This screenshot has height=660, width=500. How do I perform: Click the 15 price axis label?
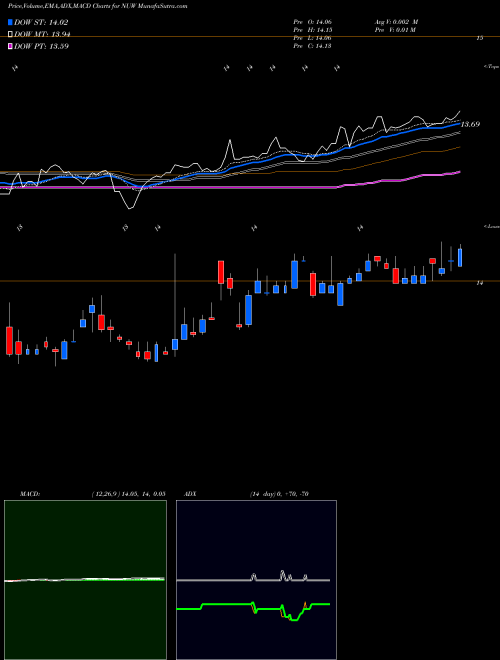(479, 38)
